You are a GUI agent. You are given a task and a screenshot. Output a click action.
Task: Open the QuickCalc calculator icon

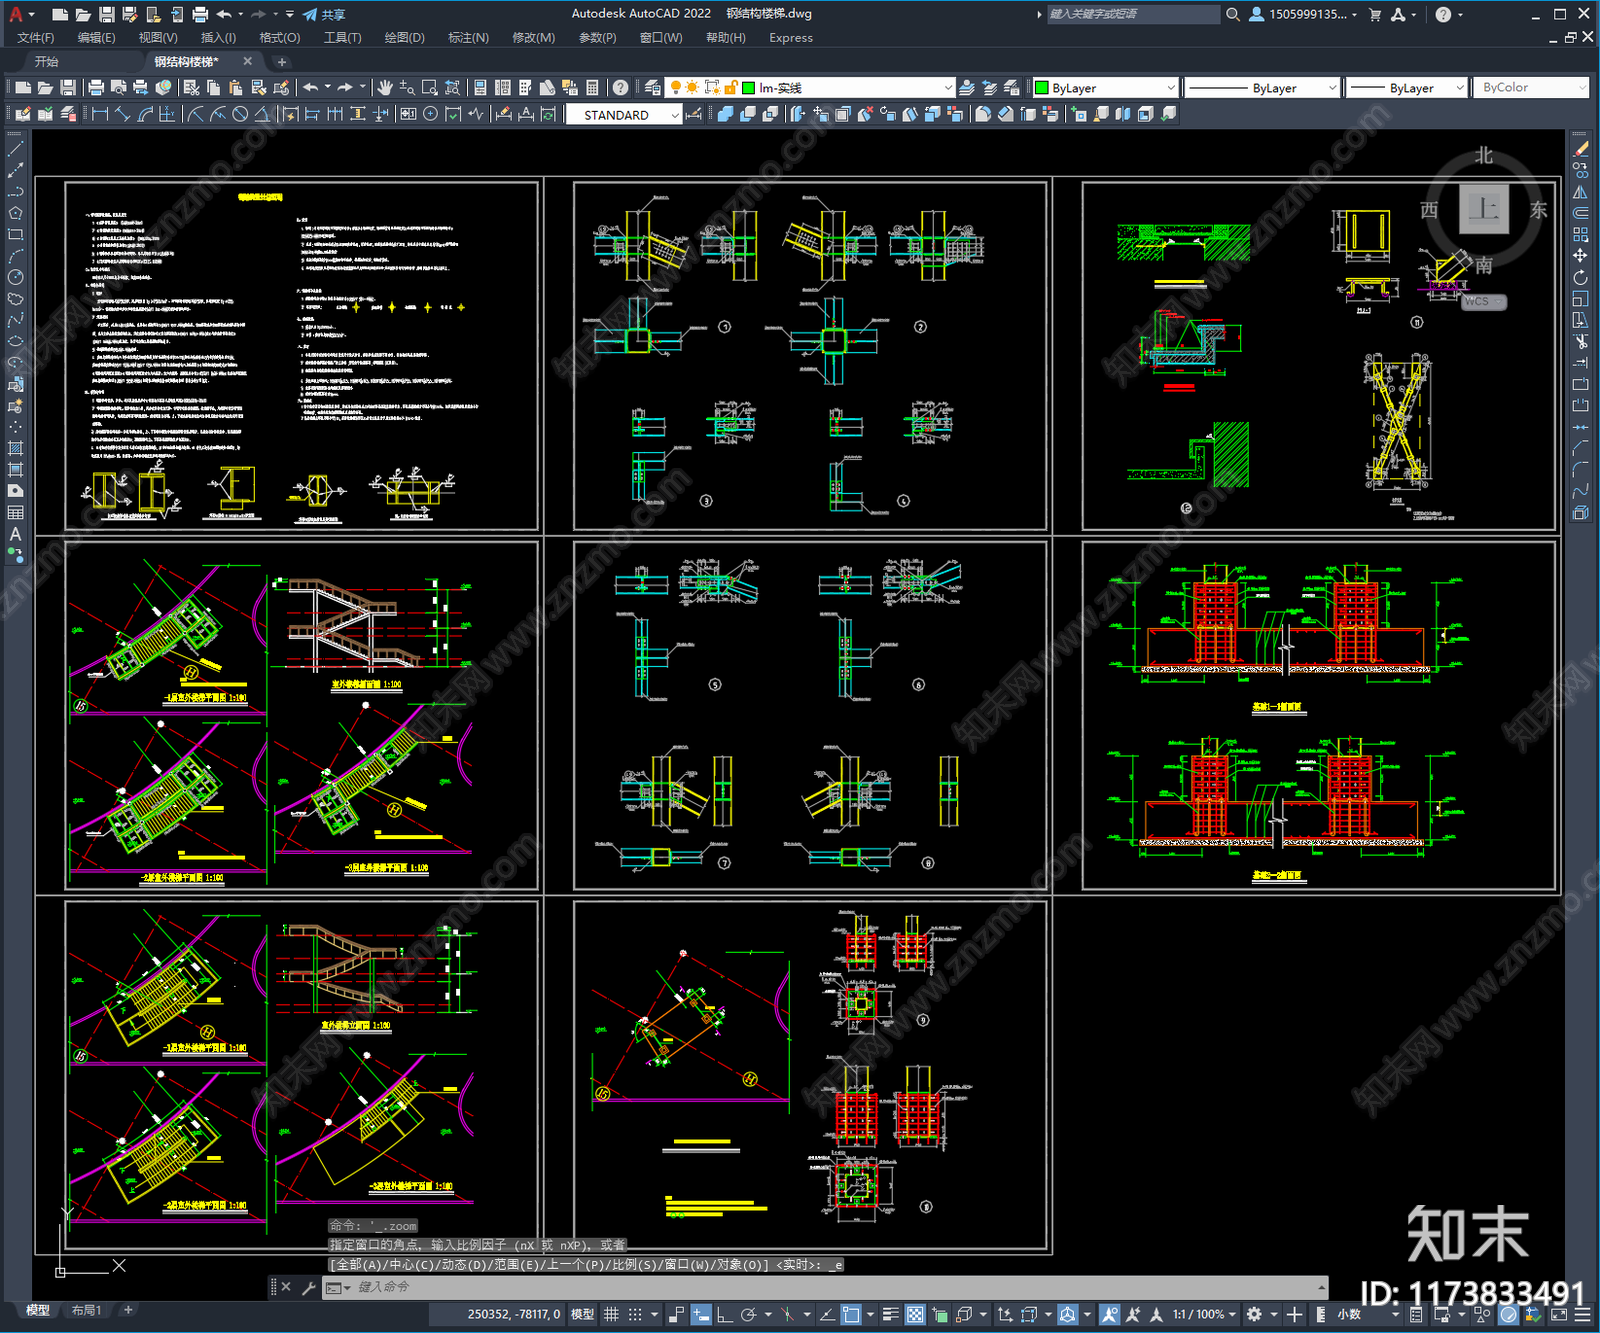click(x=592, y=88)
